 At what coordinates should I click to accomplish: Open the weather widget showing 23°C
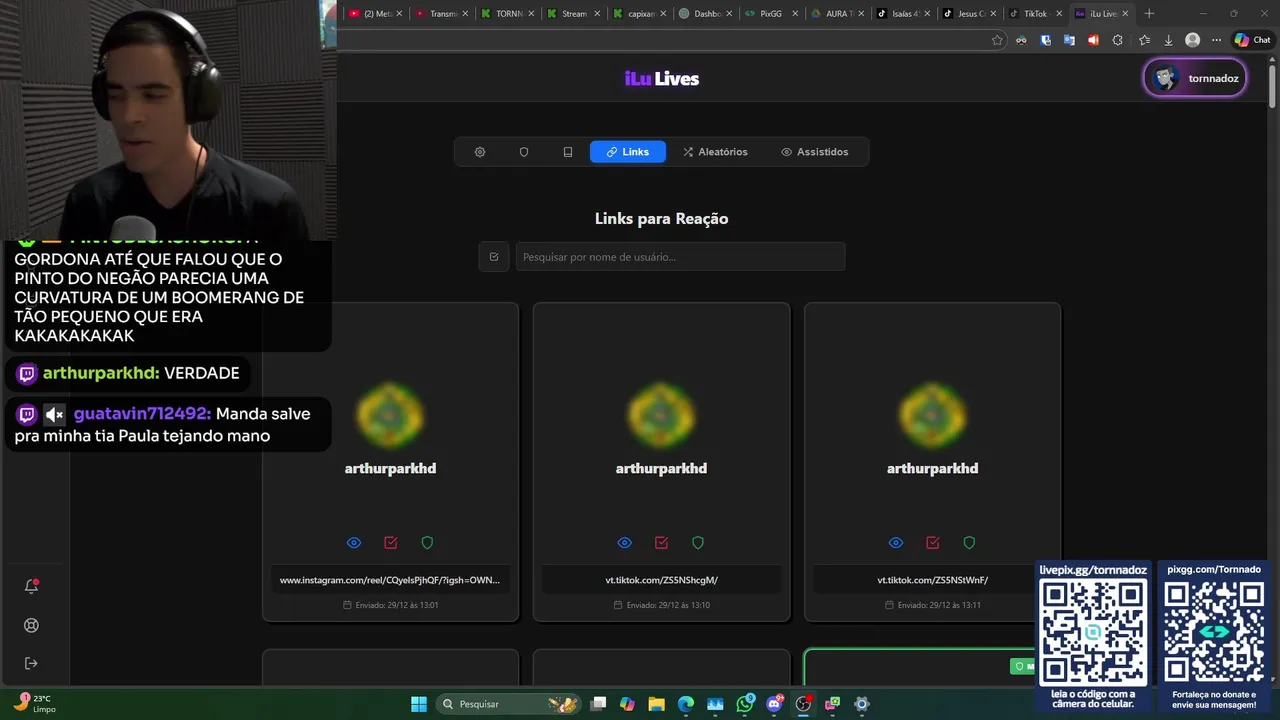coord(33,704)
